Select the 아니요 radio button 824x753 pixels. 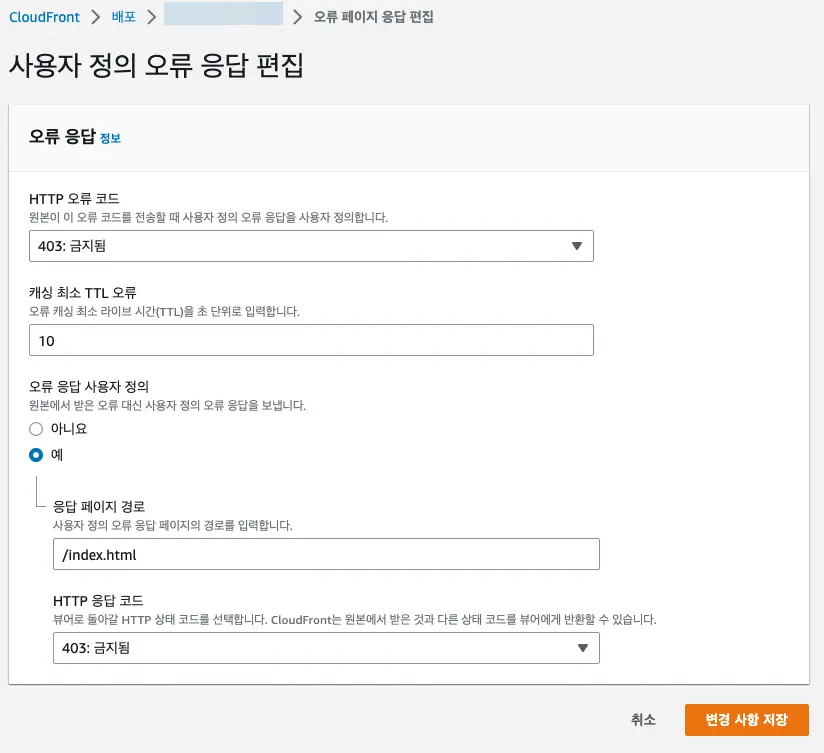[36, 428]
